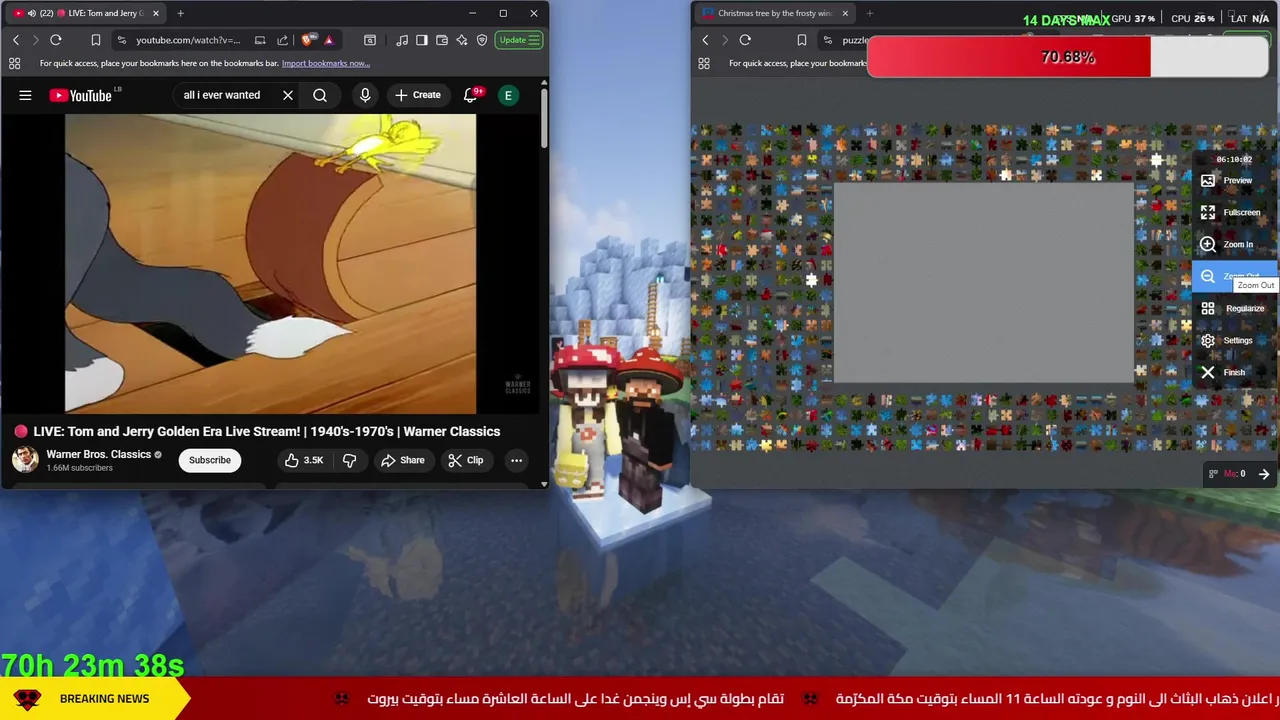This screenshot has width=1280, height=720.
Task: Zoom In on the puzzle board
Action: coord(1228,244)
